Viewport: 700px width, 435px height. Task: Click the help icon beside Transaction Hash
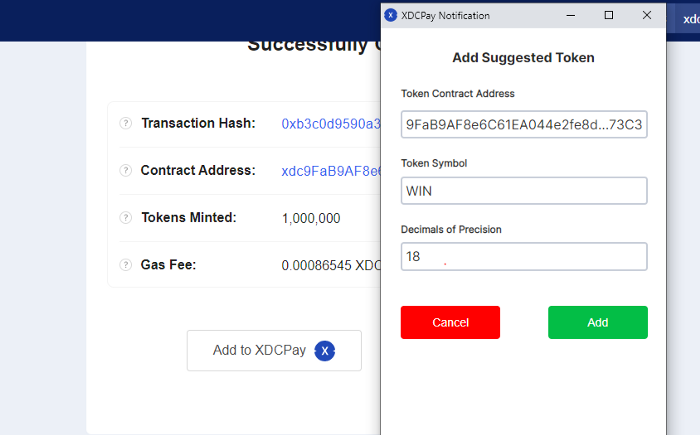tap(126, 124)
